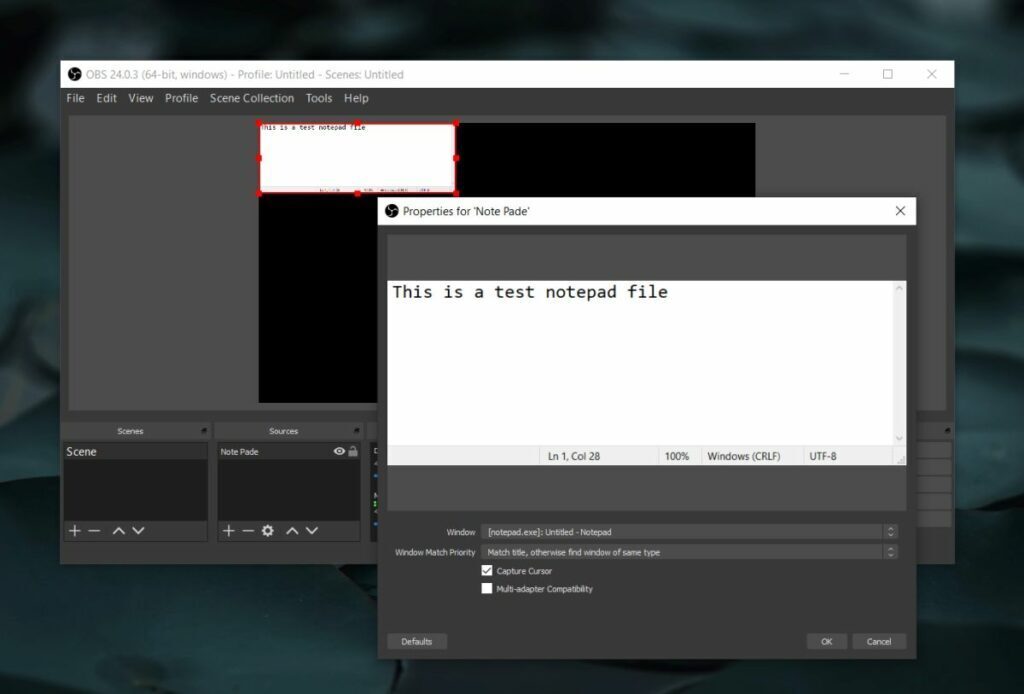Add a new source with plus icon
The width and height of the screenshot is (1024, 694).
pyautogui.click(x=228, y=531)
